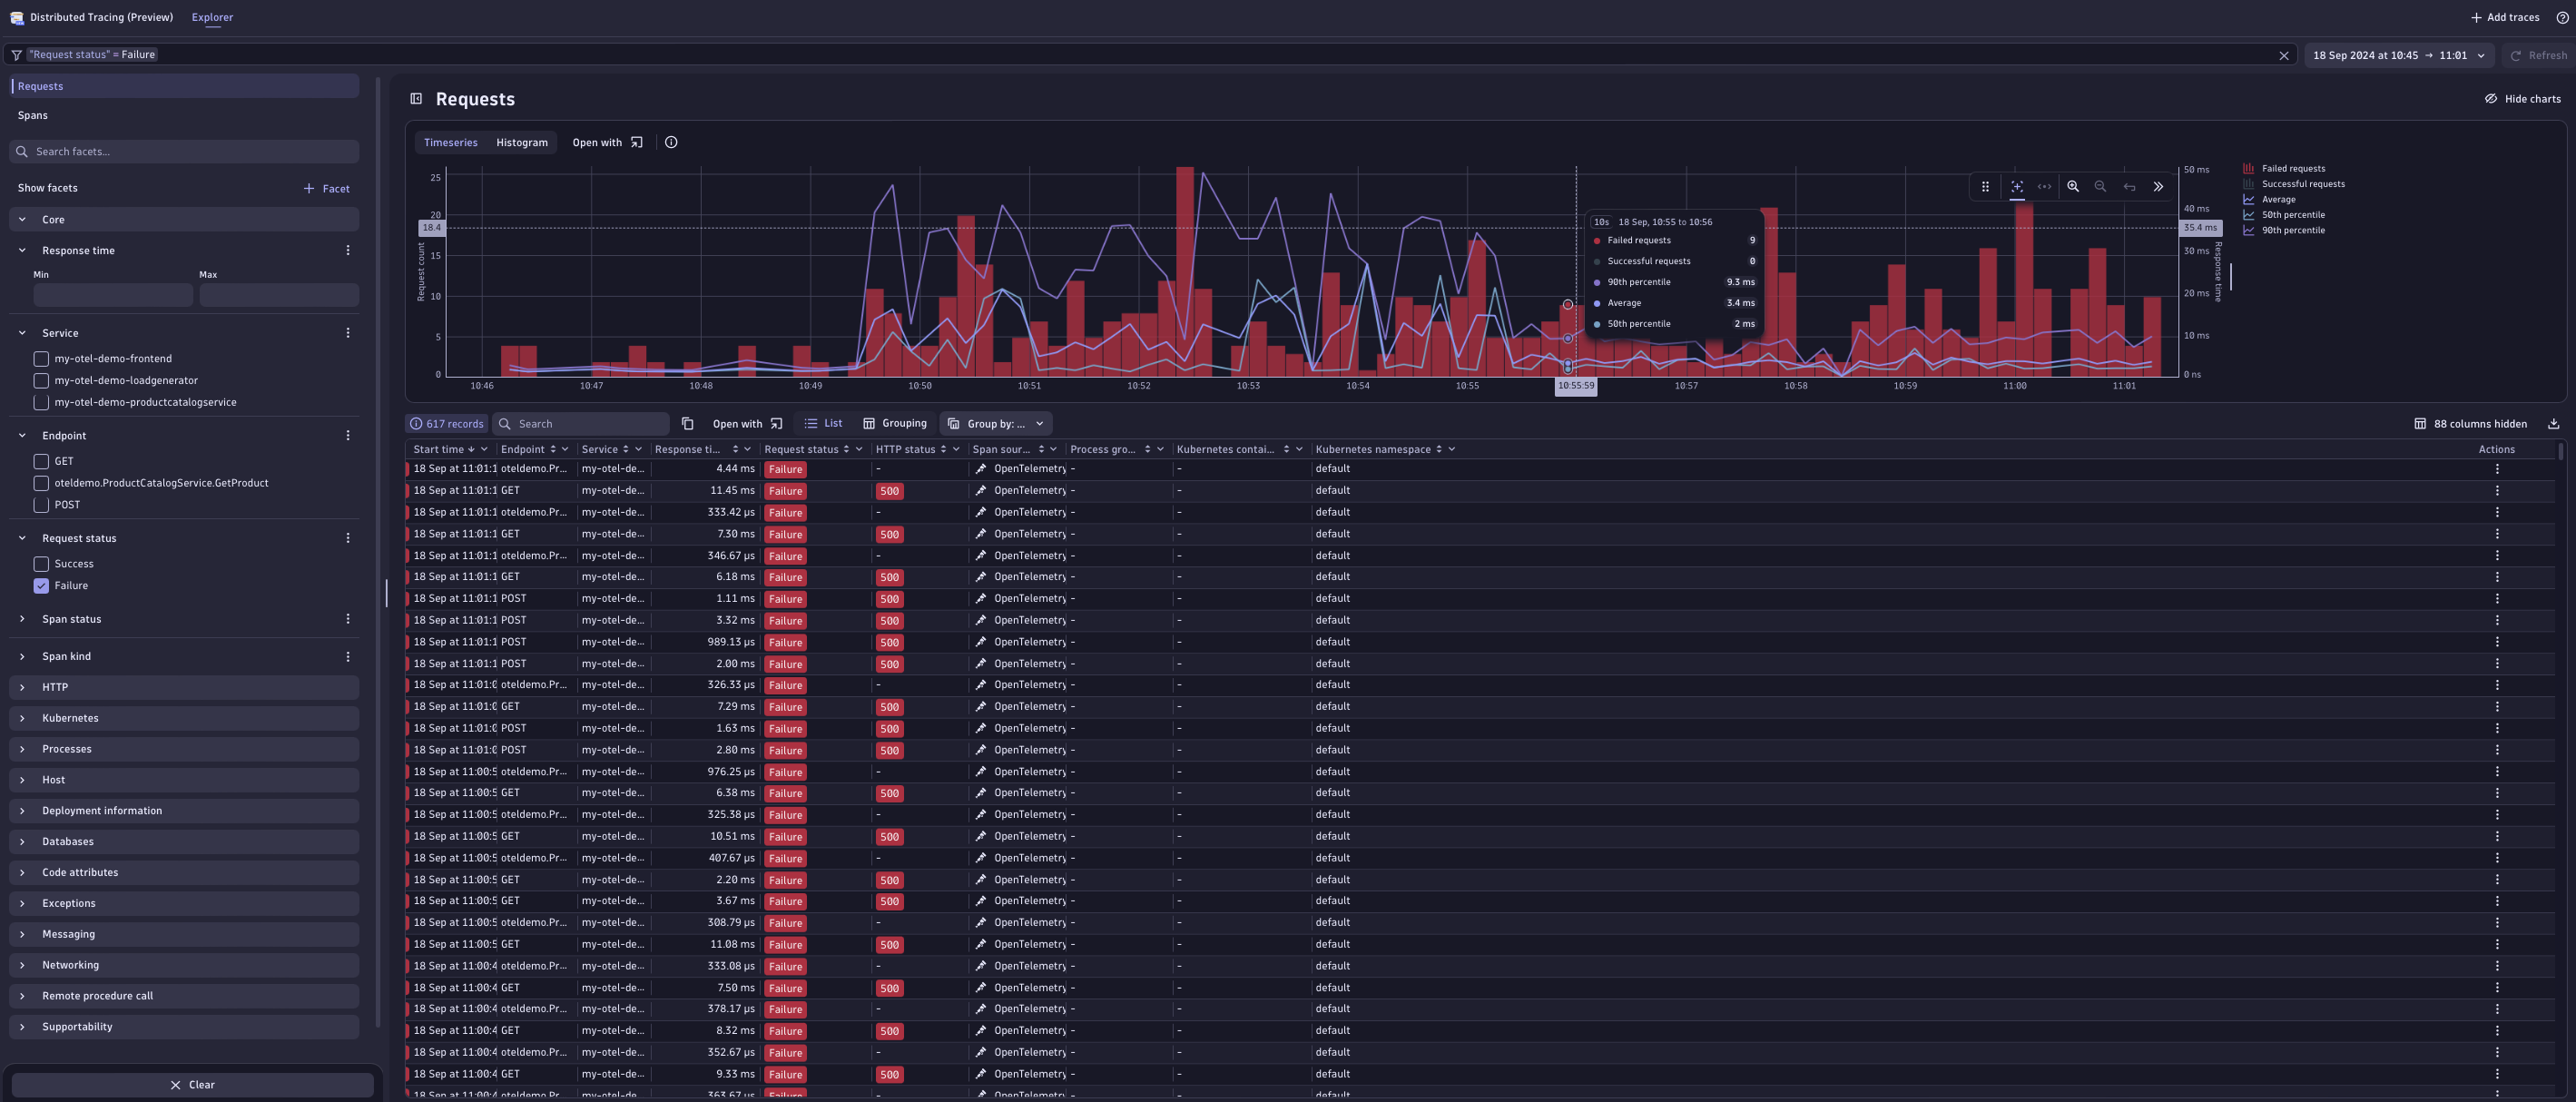This screenshot has height=1102, width=2576.
Task: Expand the chart toolbar with the double-chevron icon
Action: [x=2159, y=186]
